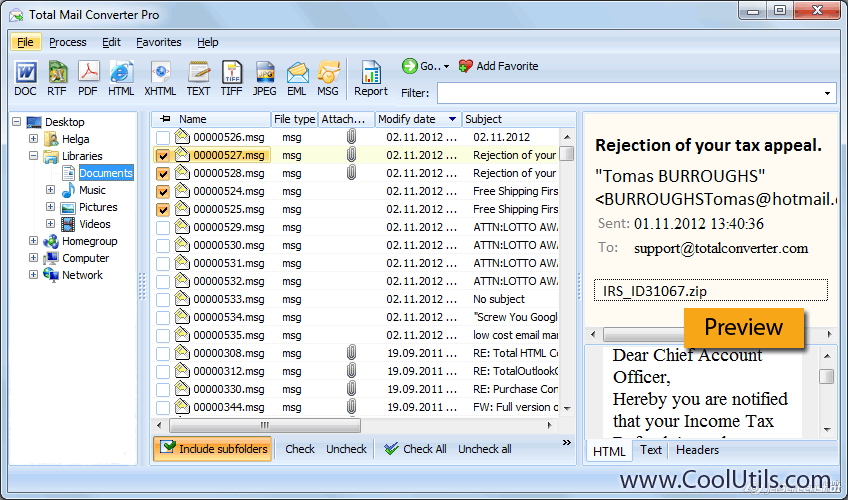This screenshot has height=500, width=848.
Task: Click attachment paperclip of 00000527.msg
Action: 352,155
